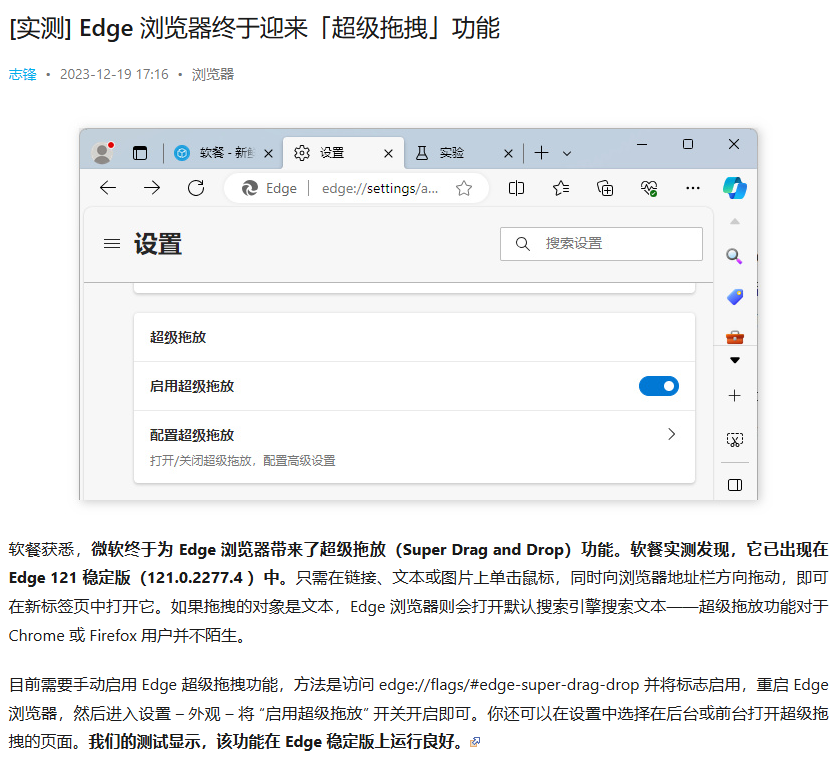837x770 pixels.
Task: Open a new tab with plus icon
Action: coord(541,153)
